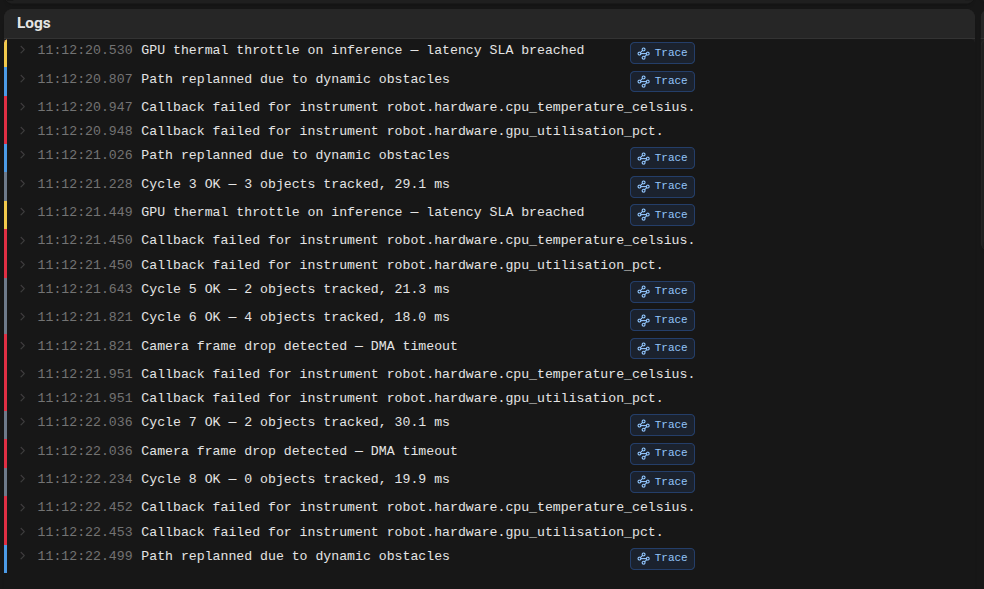Expand the 11:12:20.947 cpu_temperature callback row
The image size is (984, 589).
(23, 107)
